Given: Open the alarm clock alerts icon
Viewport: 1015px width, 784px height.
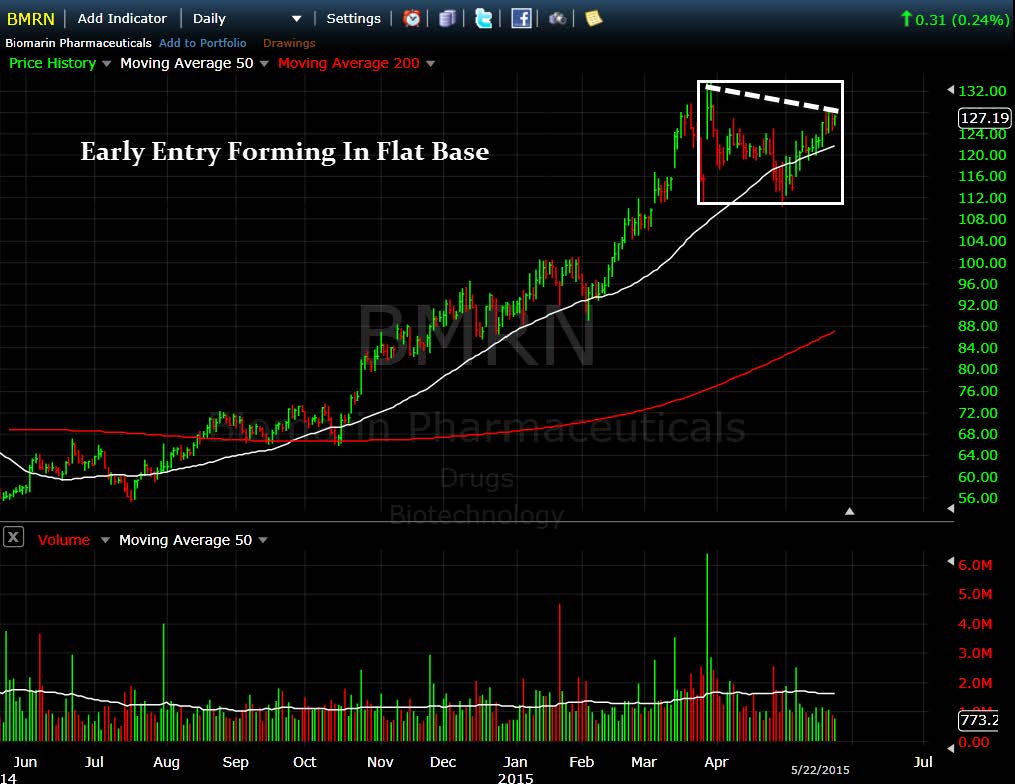Looking at the screenshot, I should (x=411, y=18).
